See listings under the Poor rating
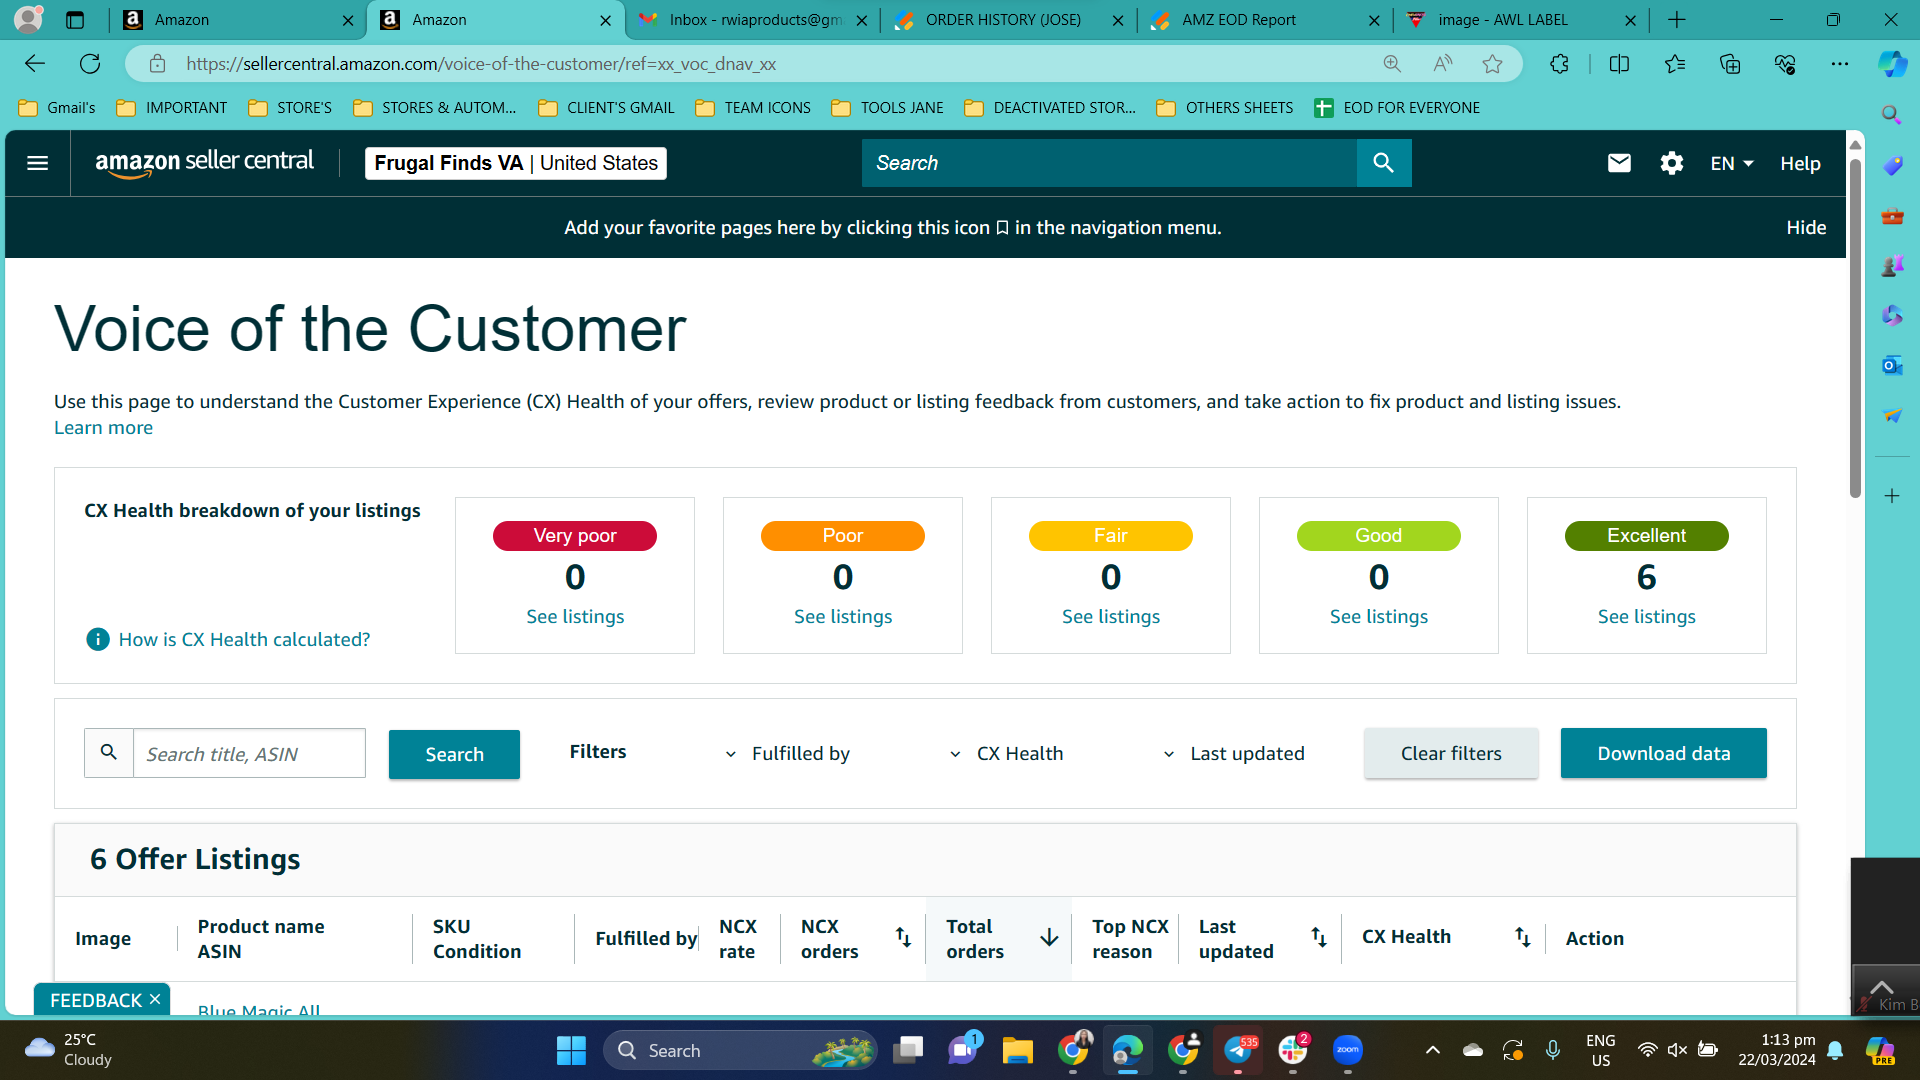1920x1080 pixels. coord(843,616)
